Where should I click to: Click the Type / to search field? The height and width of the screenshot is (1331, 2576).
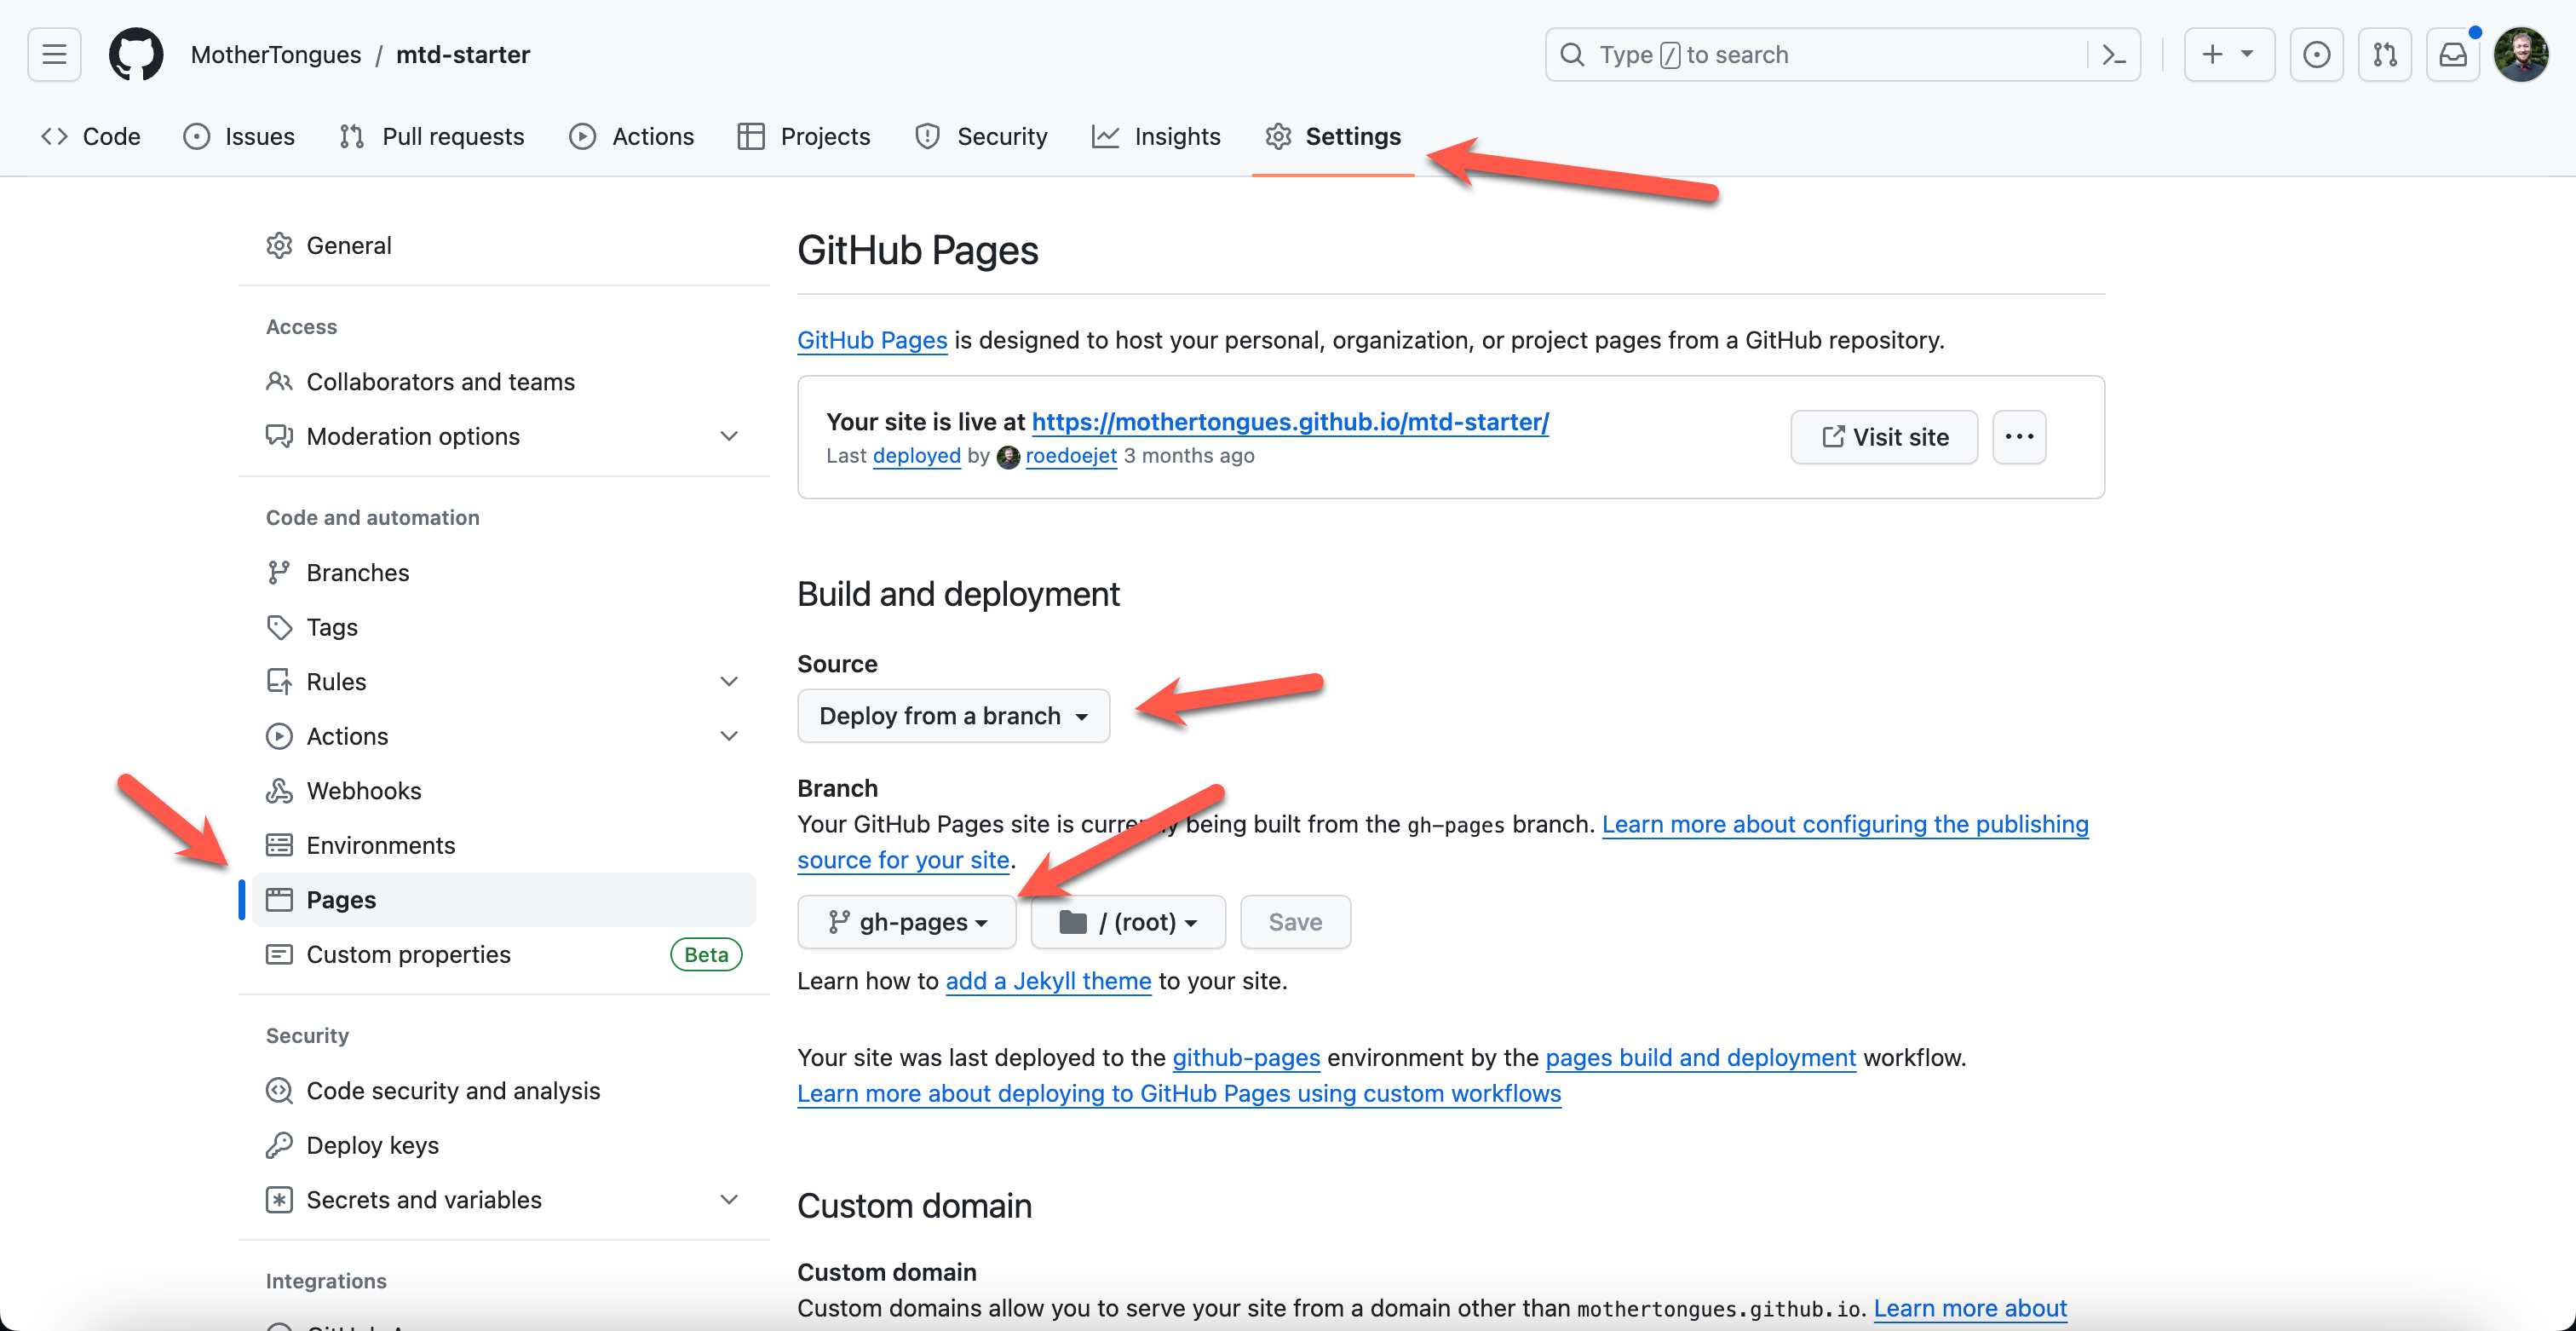tap(1842, 54)
